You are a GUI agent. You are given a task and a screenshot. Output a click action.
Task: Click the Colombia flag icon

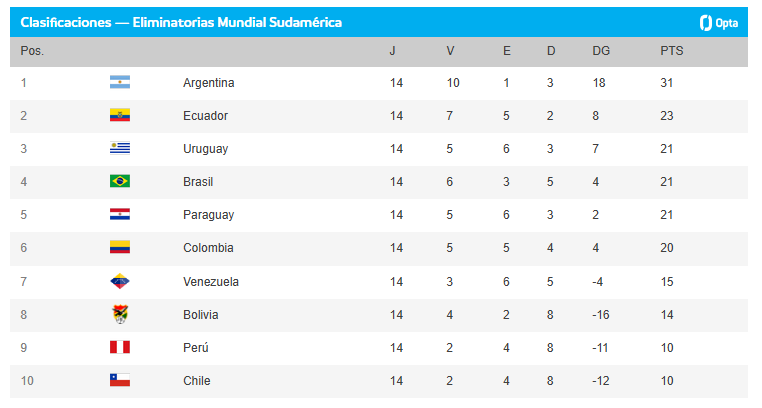[120, 247]
